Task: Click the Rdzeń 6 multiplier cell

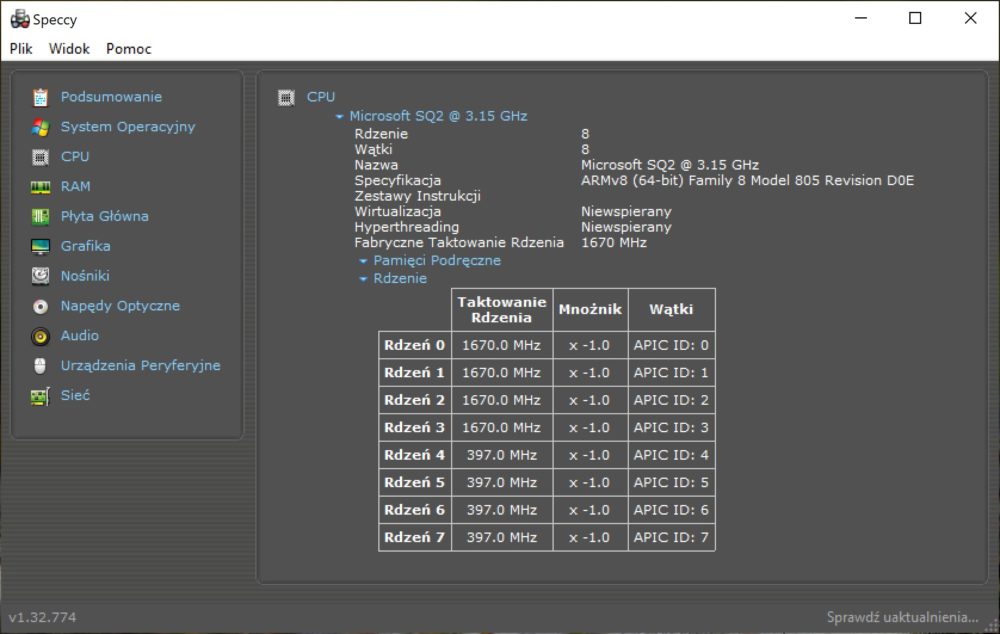Action: [x=591, y=510]
